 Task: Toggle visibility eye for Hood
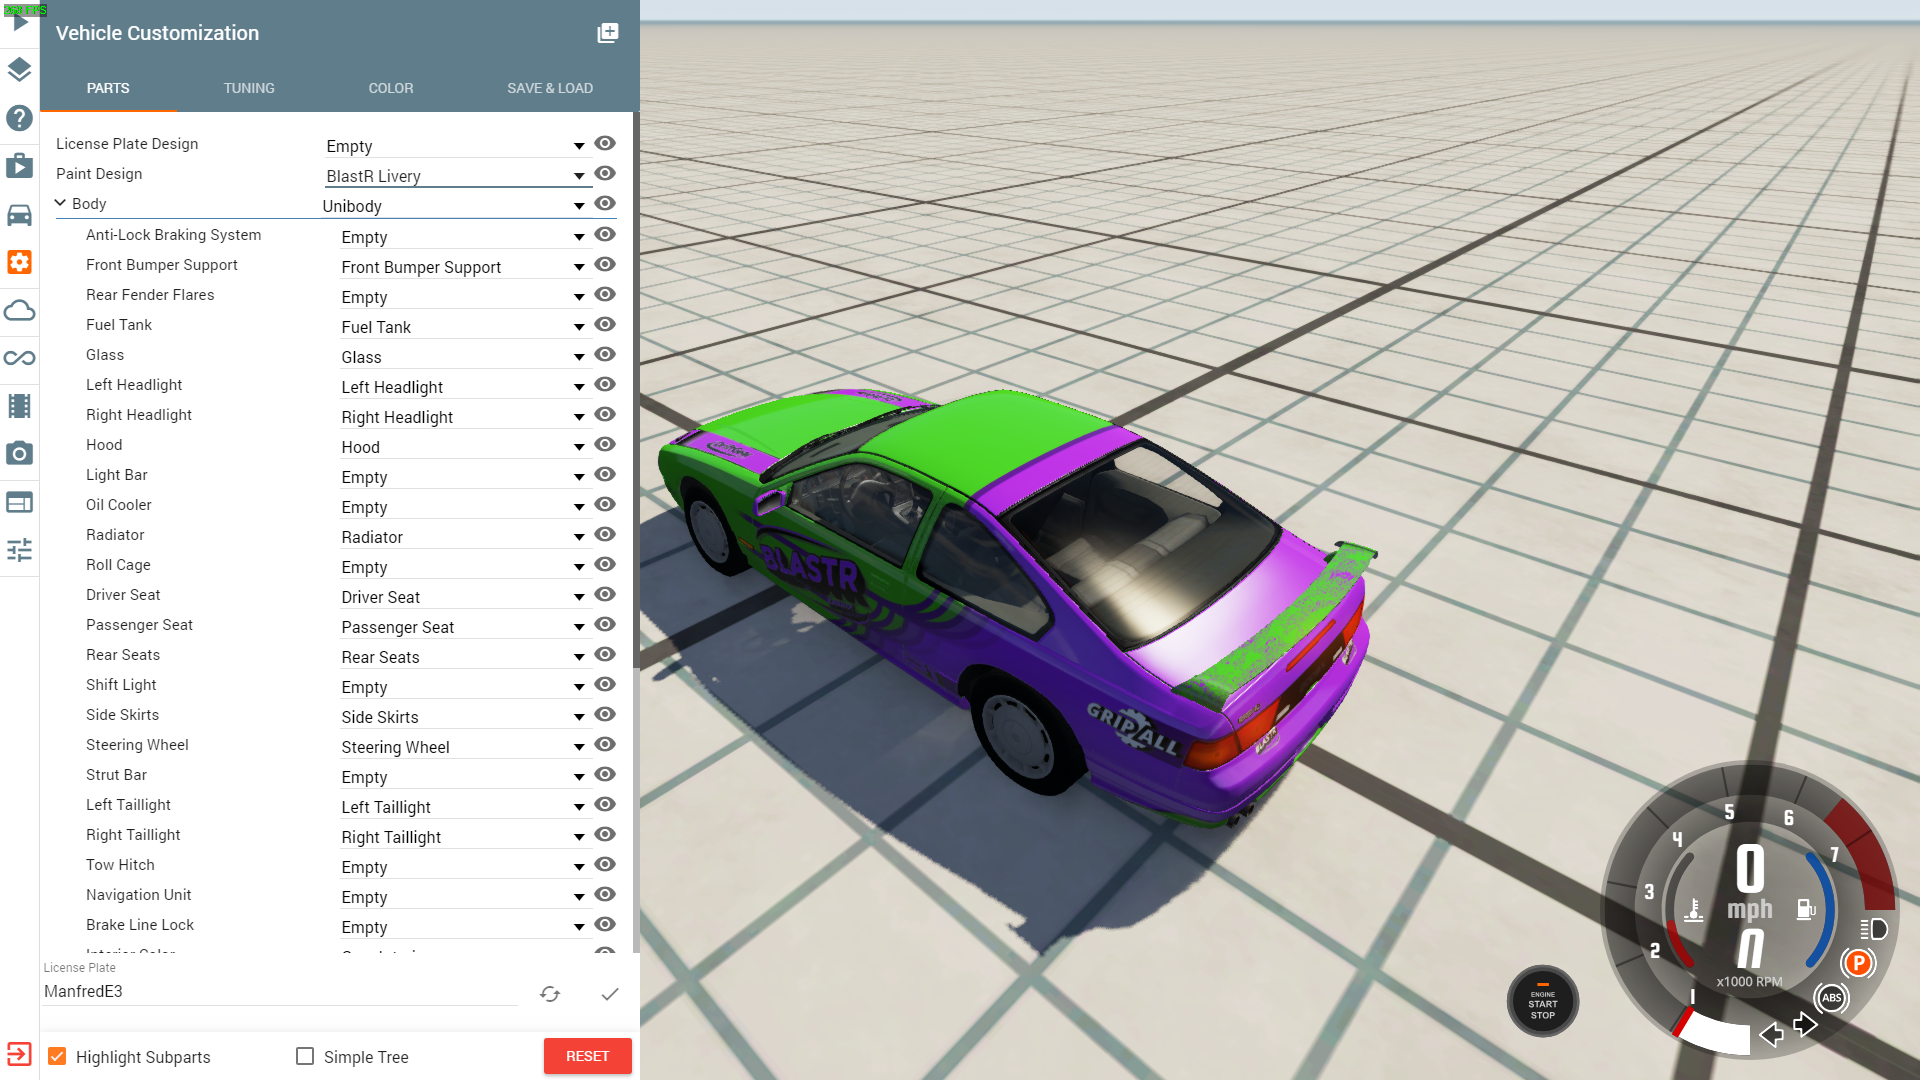(605, 445)
